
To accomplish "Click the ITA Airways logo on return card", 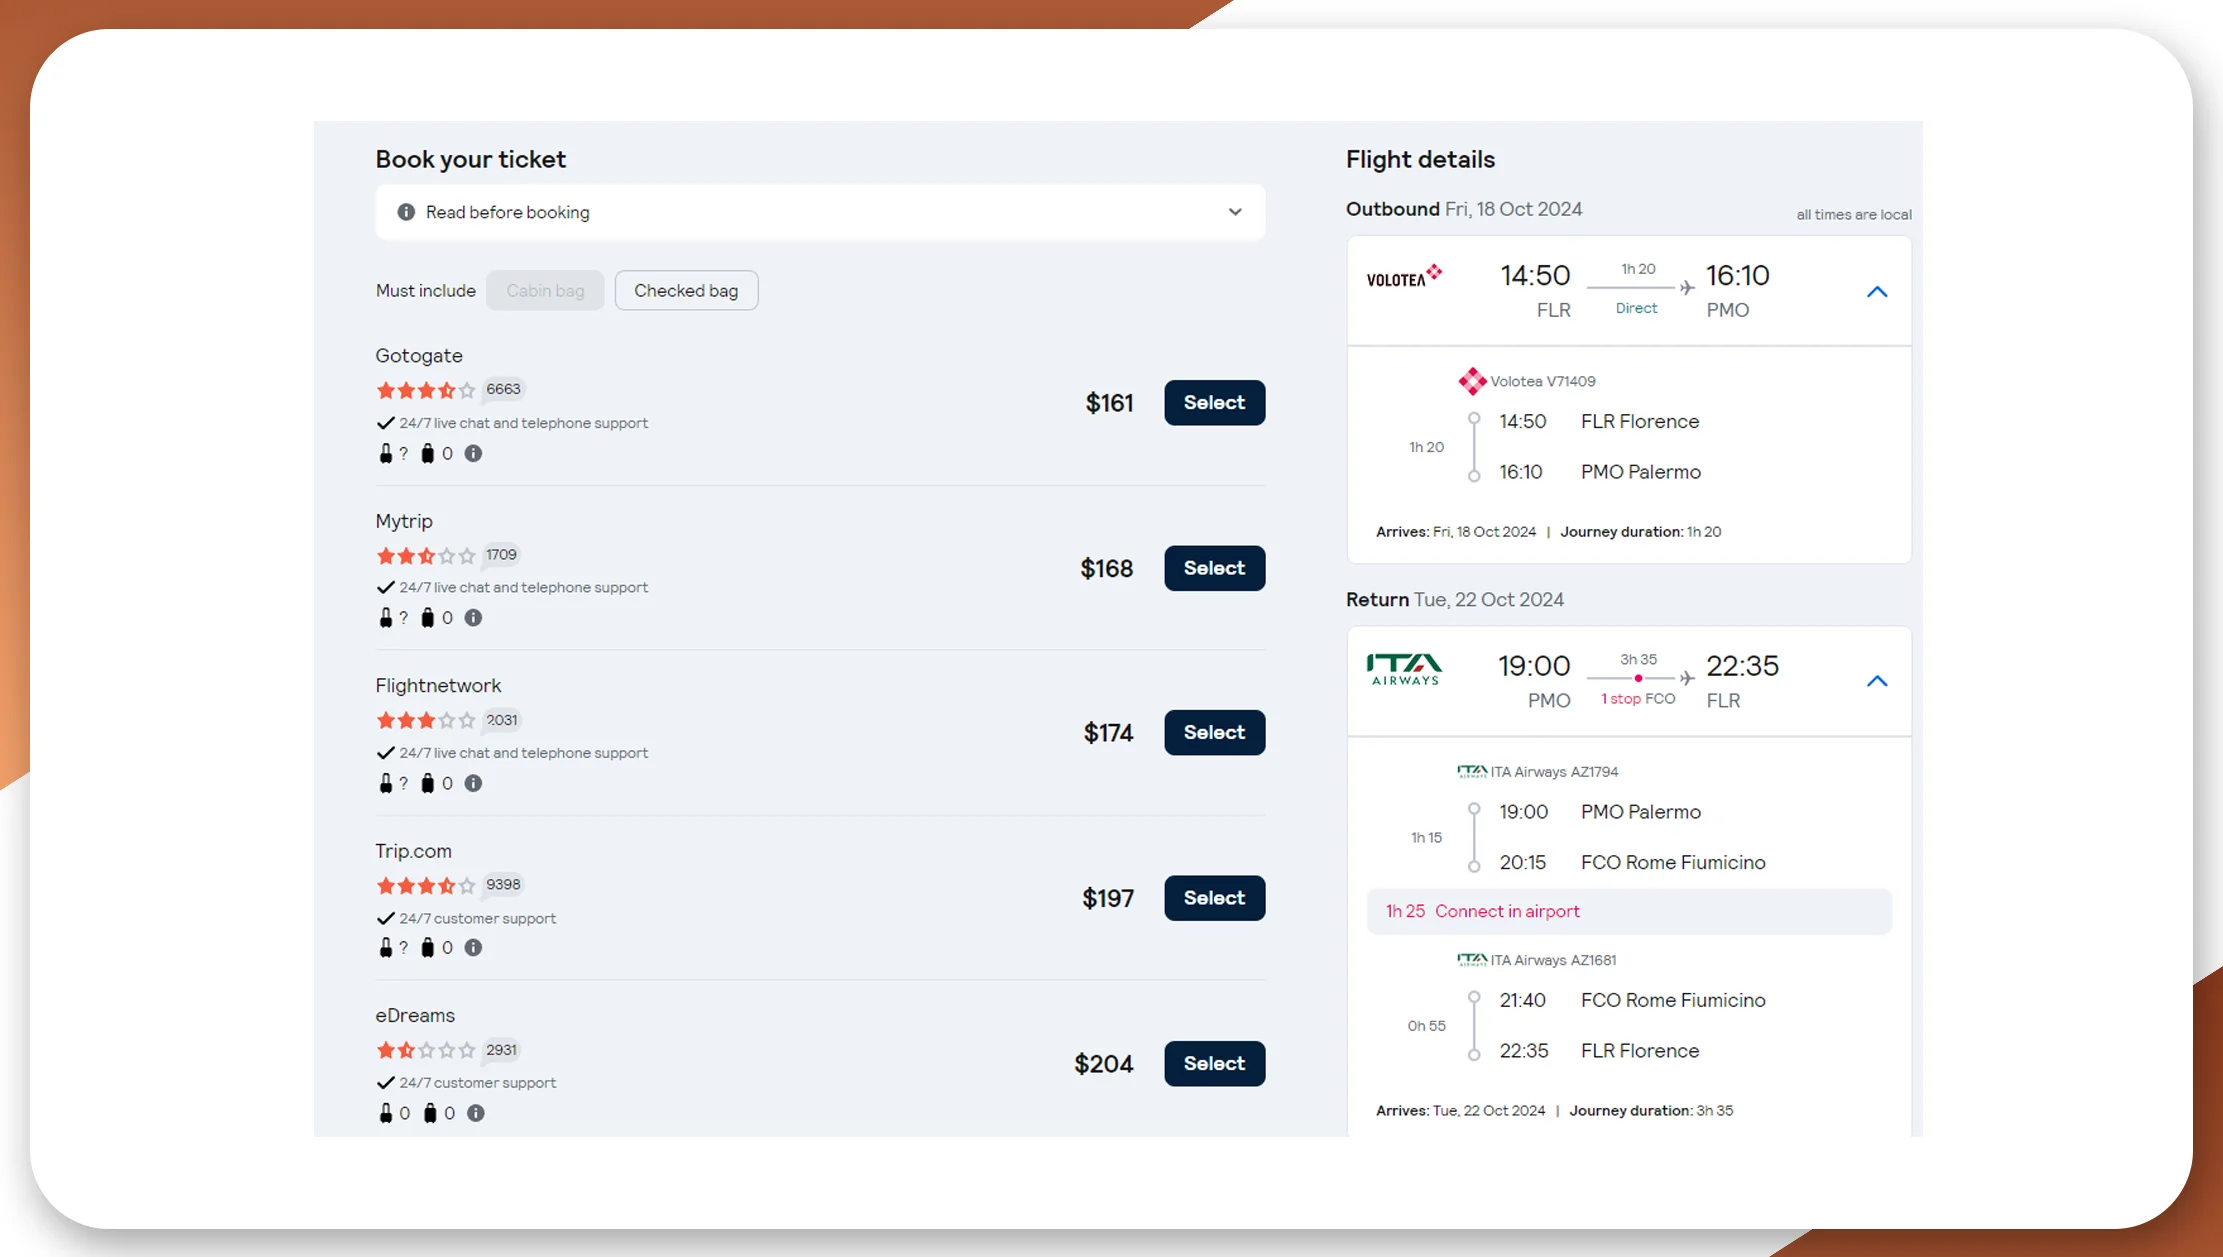I will click(1404, 669).
